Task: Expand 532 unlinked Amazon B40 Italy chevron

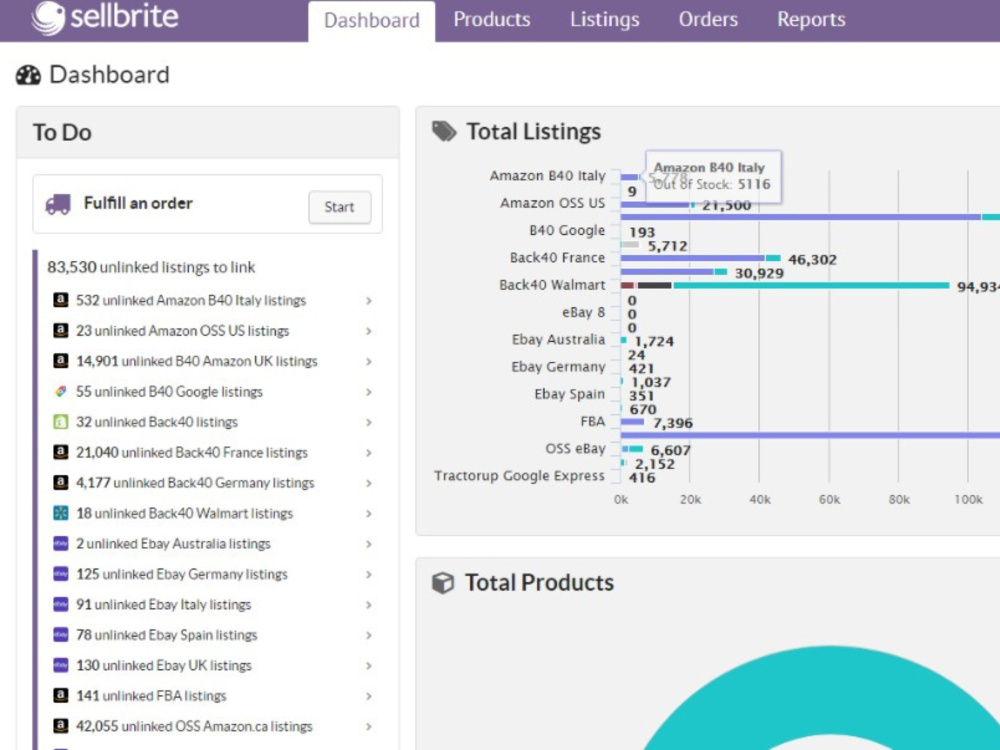Action: [x=369, y=300]
